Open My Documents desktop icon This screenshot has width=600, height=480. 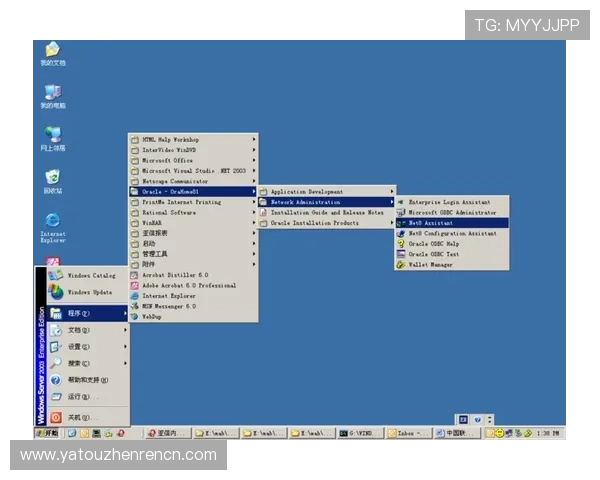click(52, 50)
